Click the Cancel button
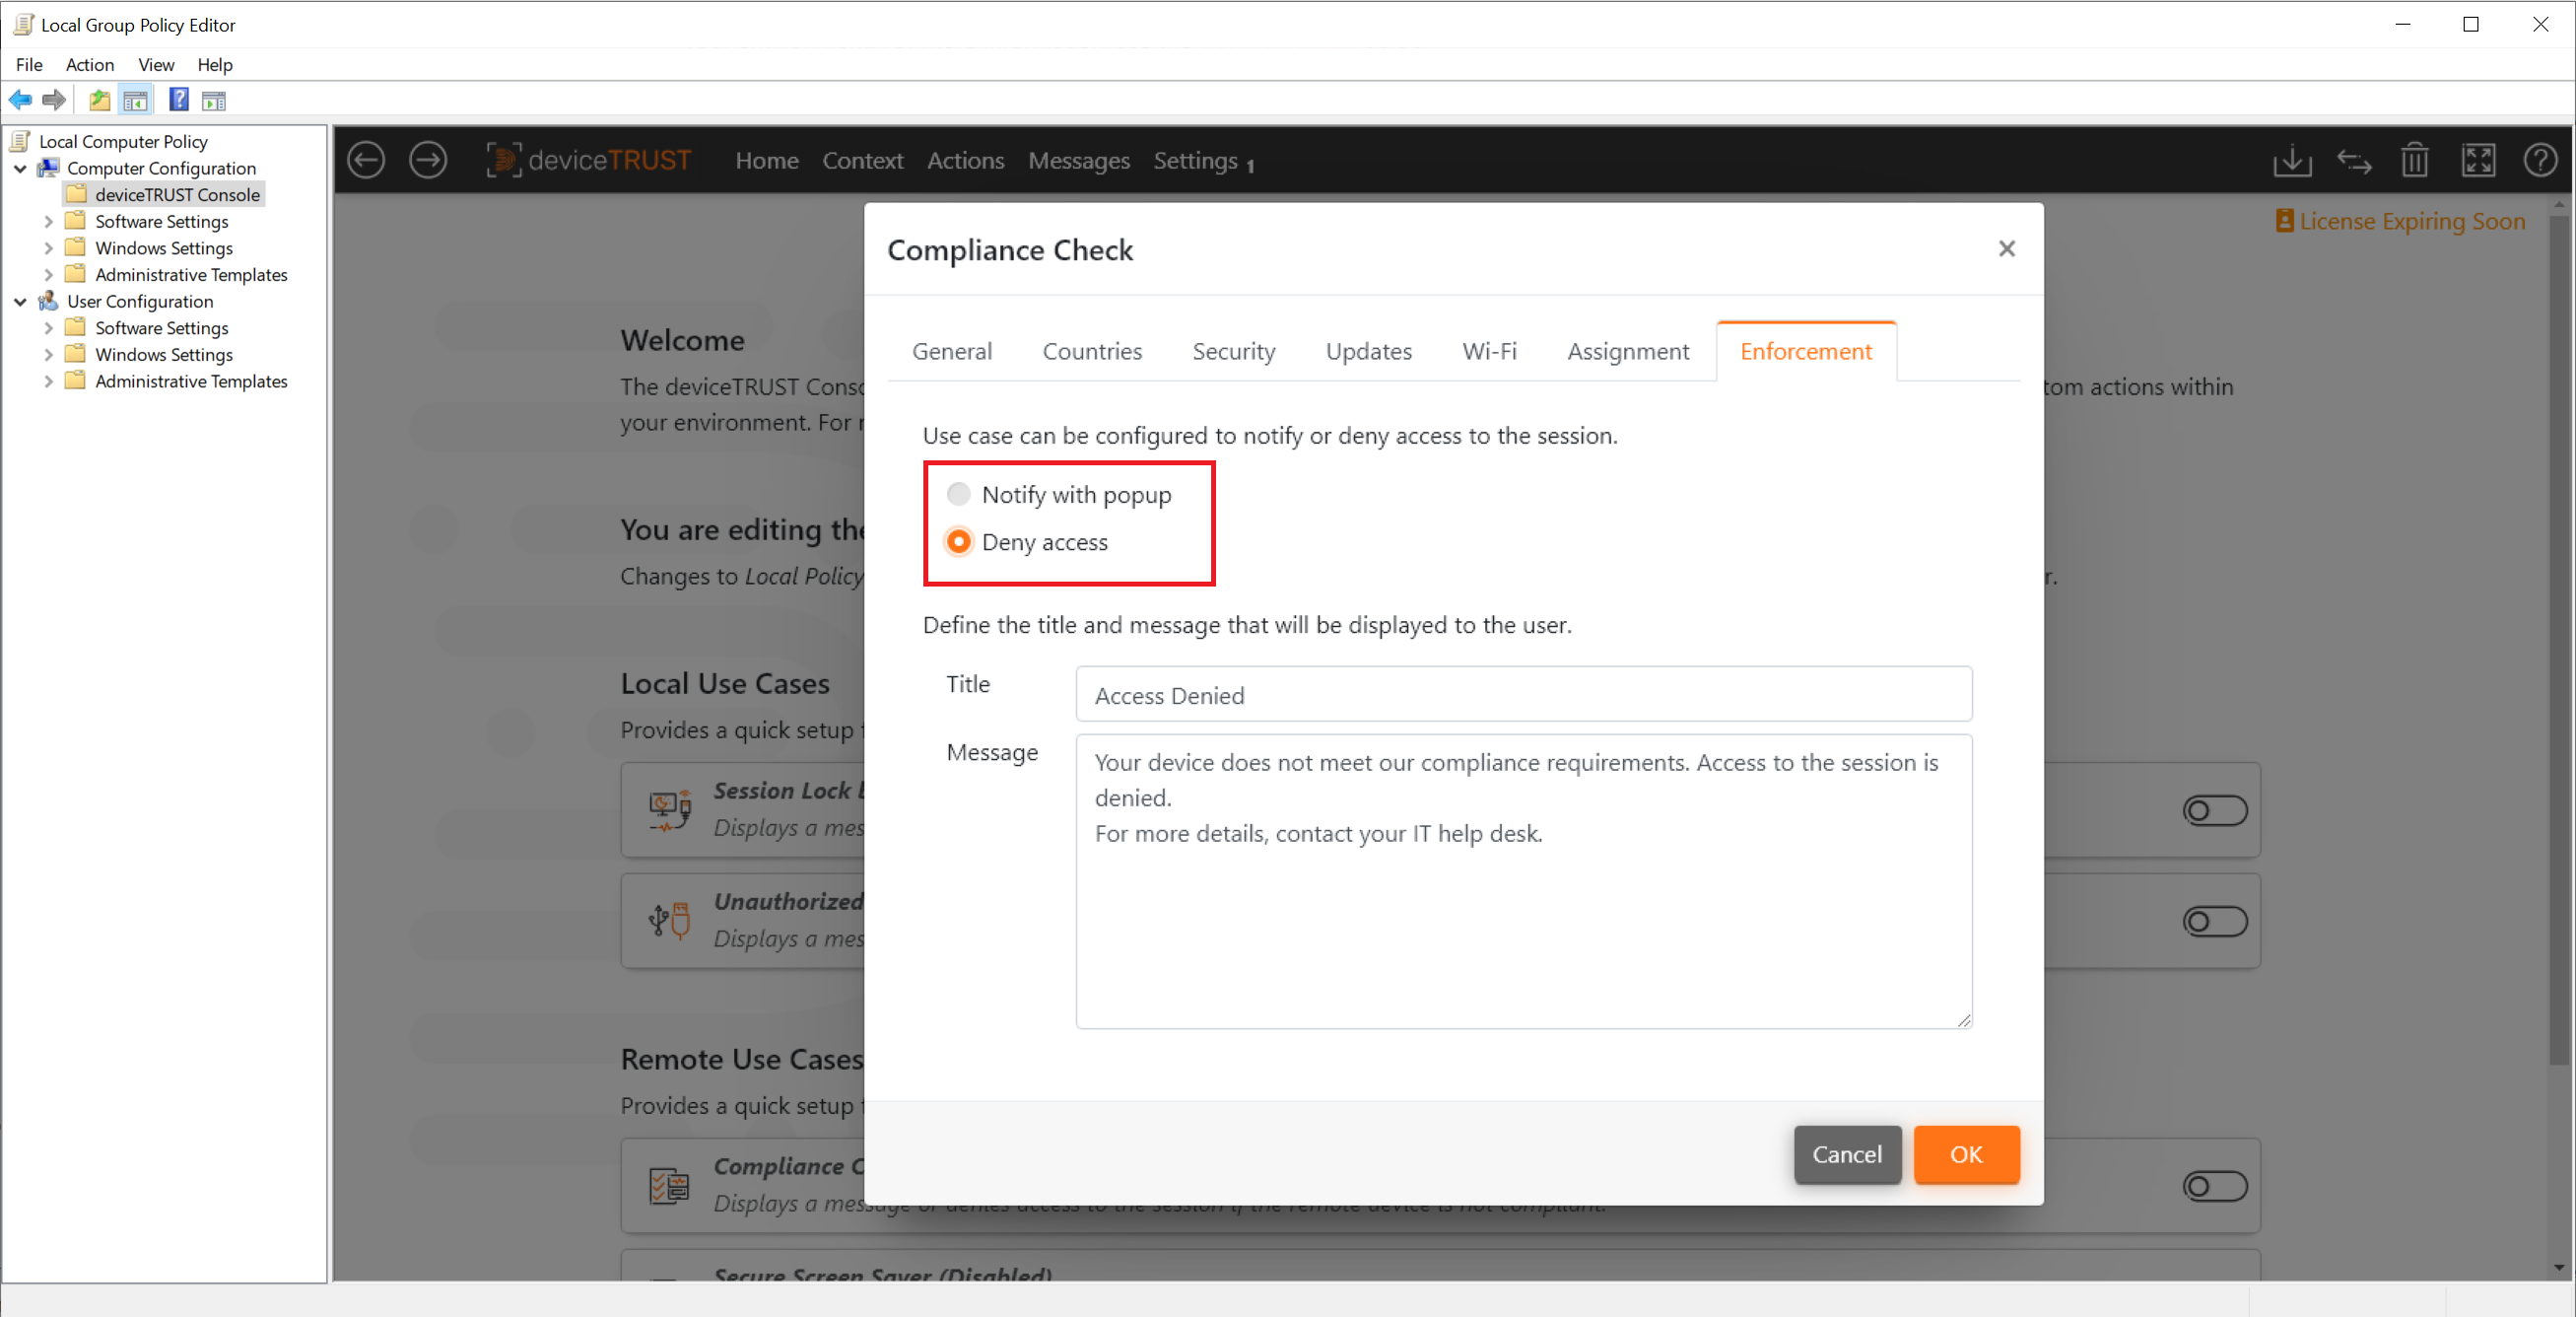 (1846, 1154)
